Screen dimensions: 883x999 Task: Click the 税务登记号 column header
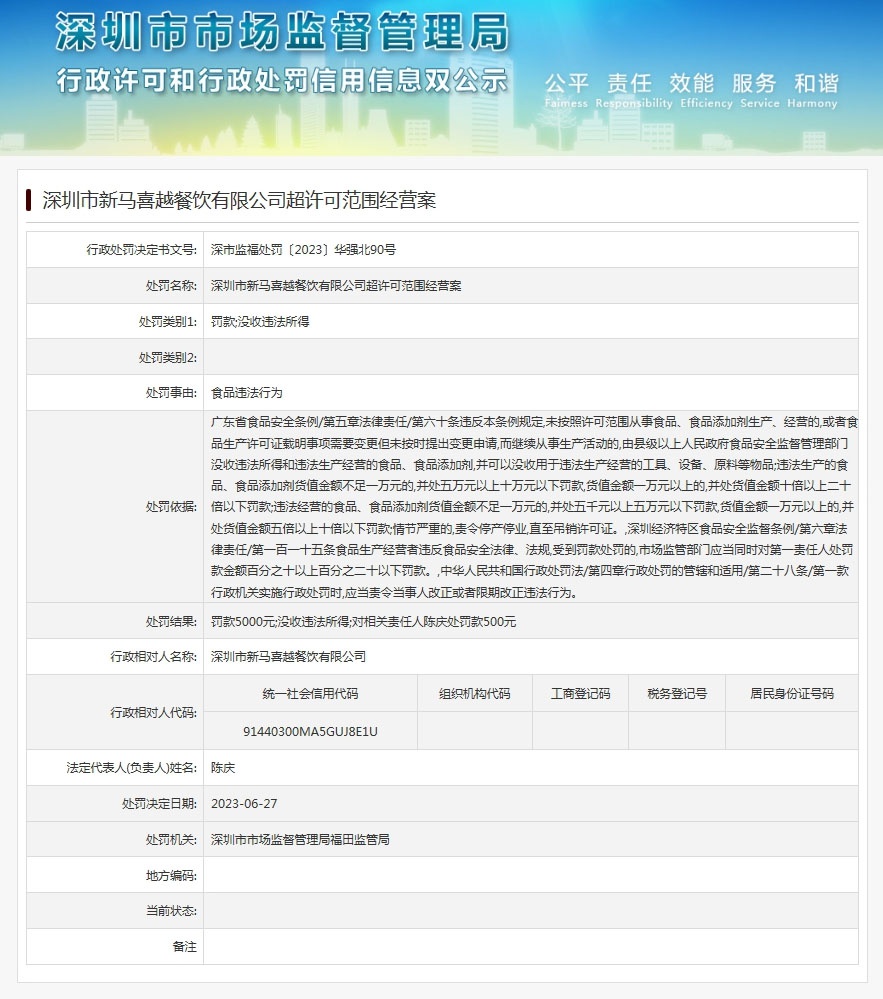[x=677, y=693]
